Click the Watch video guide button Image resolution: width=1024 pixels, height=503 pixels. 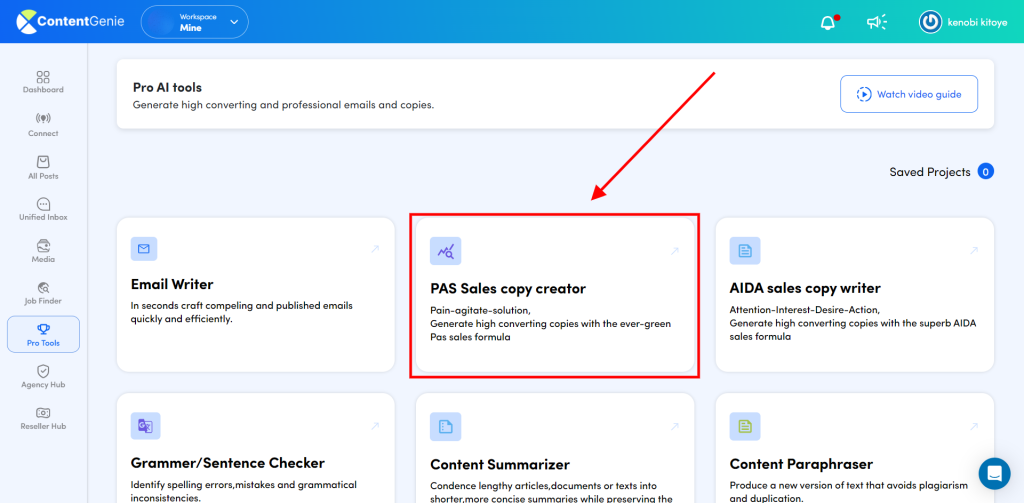(909, 94)
